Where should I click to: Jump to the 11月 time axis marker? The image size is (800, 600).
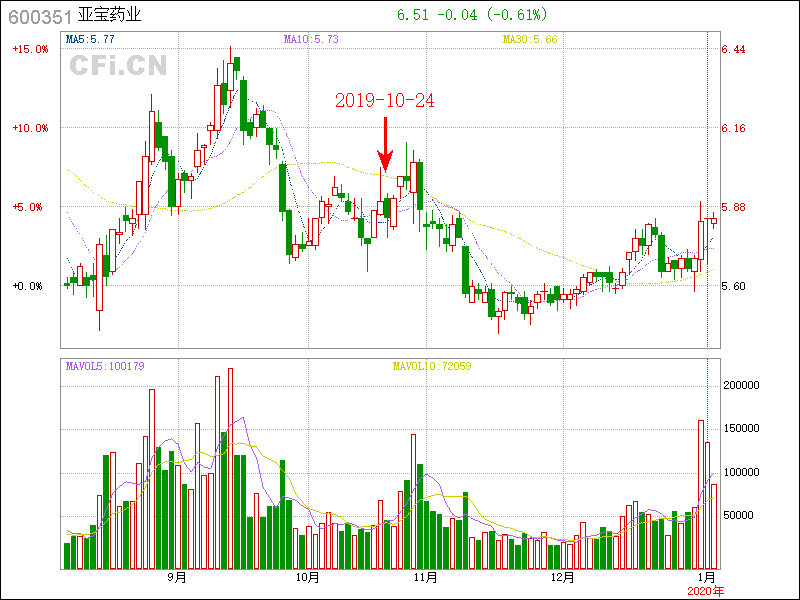tap(426, 577)
